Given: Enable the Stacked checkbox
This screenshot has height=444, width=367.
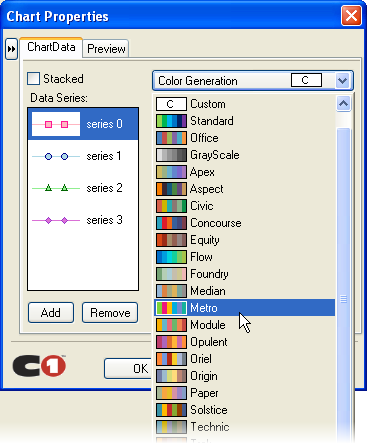Looking at the screenshot, I should pos(34,79).
